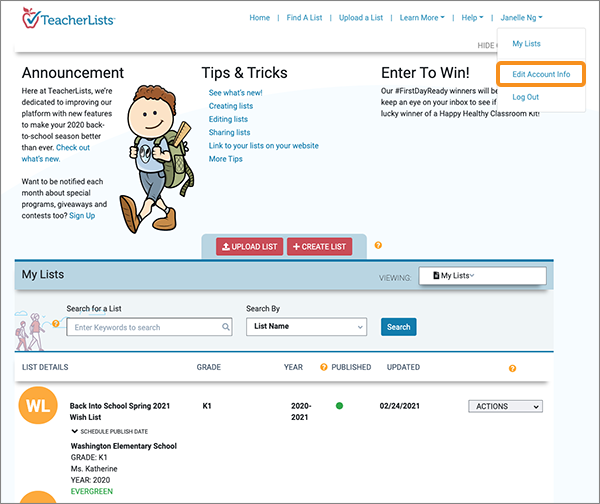Click the 02/24/2021 updated date

point(399,406)
